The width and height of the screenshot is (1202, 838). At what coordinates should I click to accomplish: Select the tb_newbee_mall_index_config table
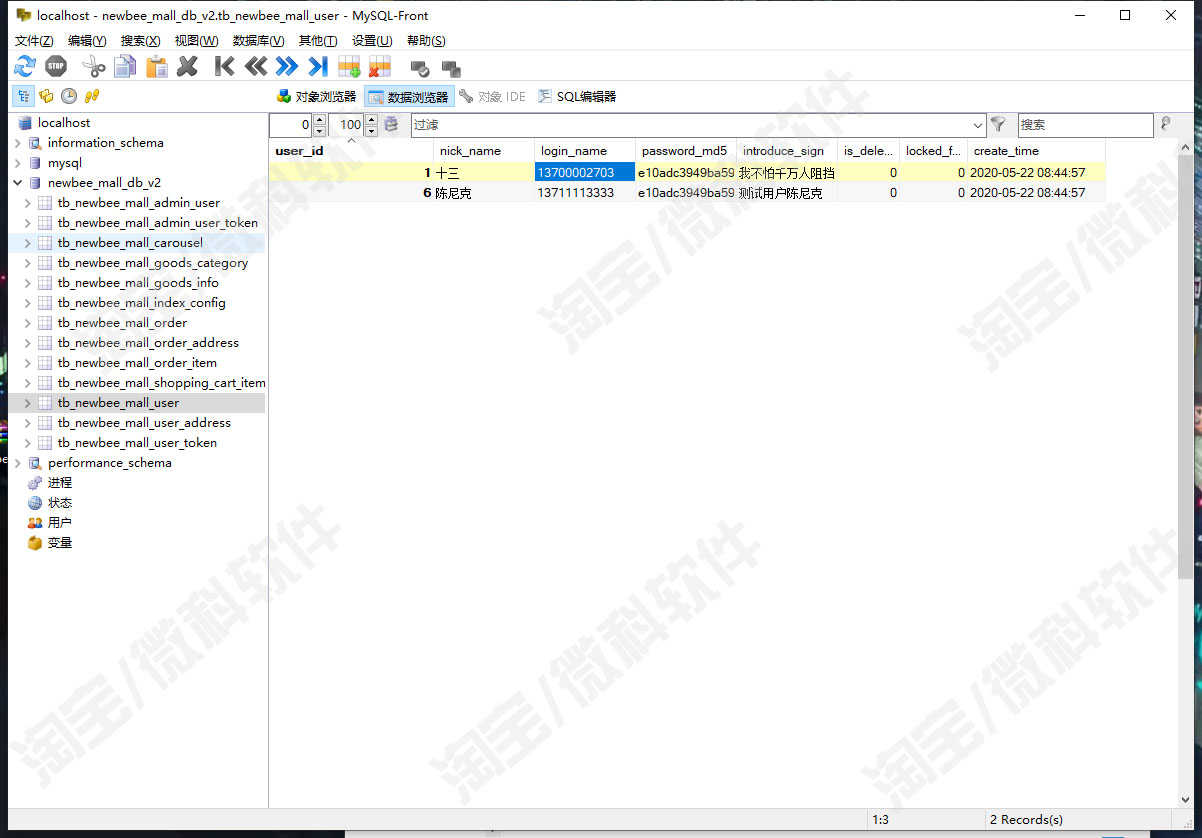[x=141, y=303]
